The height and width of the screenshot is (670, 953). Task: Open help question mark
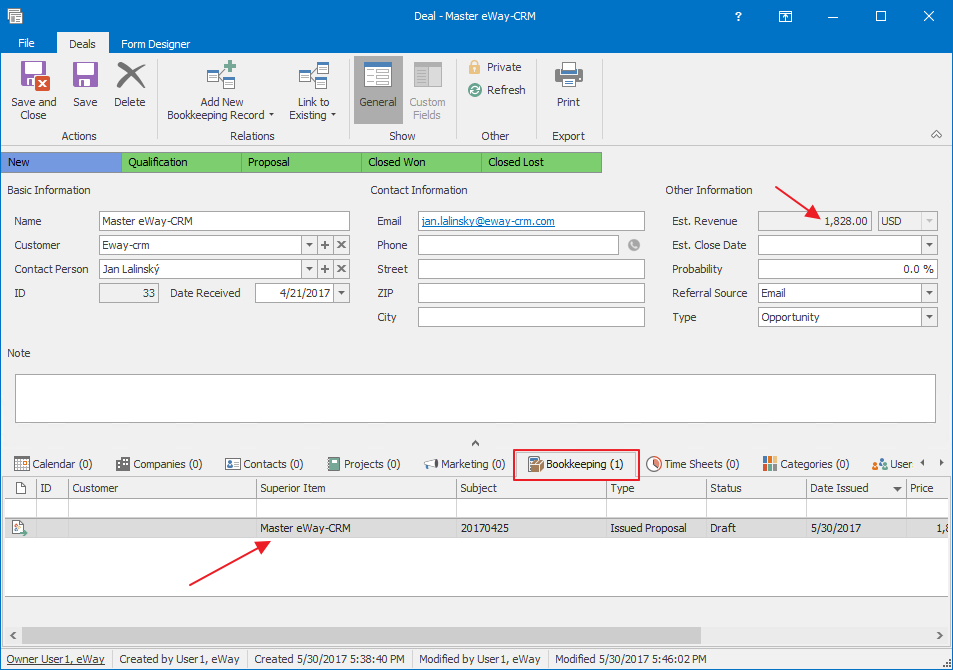point(738,16)
